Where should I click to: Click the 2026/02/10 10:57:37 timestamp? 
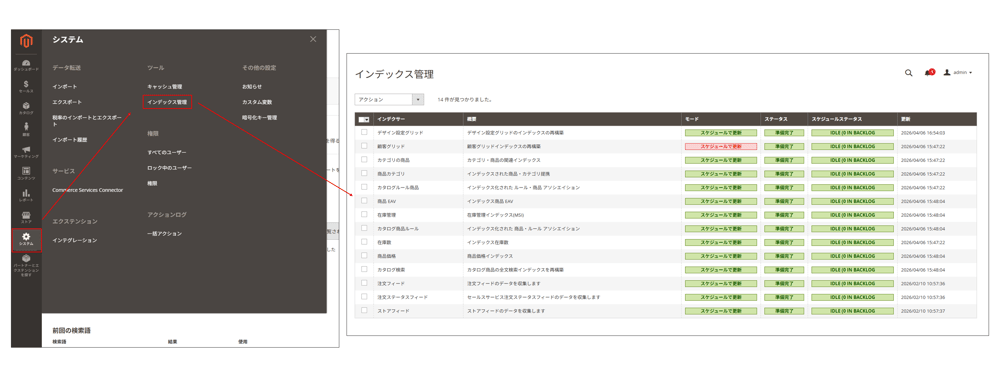pos(923,311)
